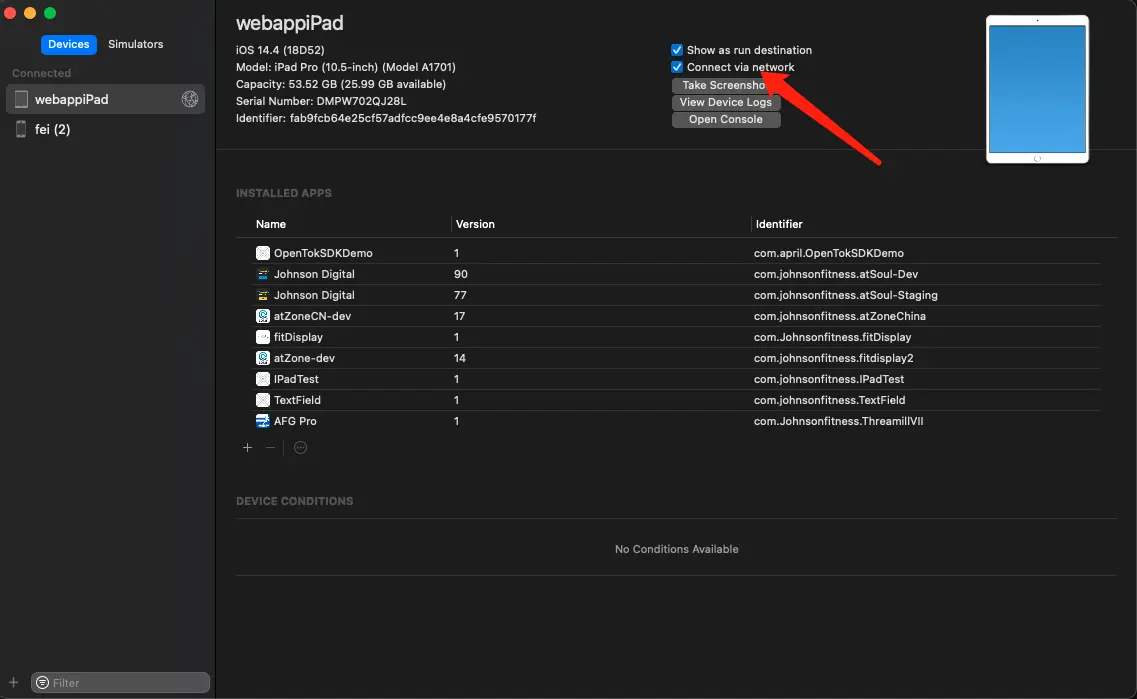Screen dimensions: 1137x699
Task: Click the green zoom window button
Action: click(50, 13)
